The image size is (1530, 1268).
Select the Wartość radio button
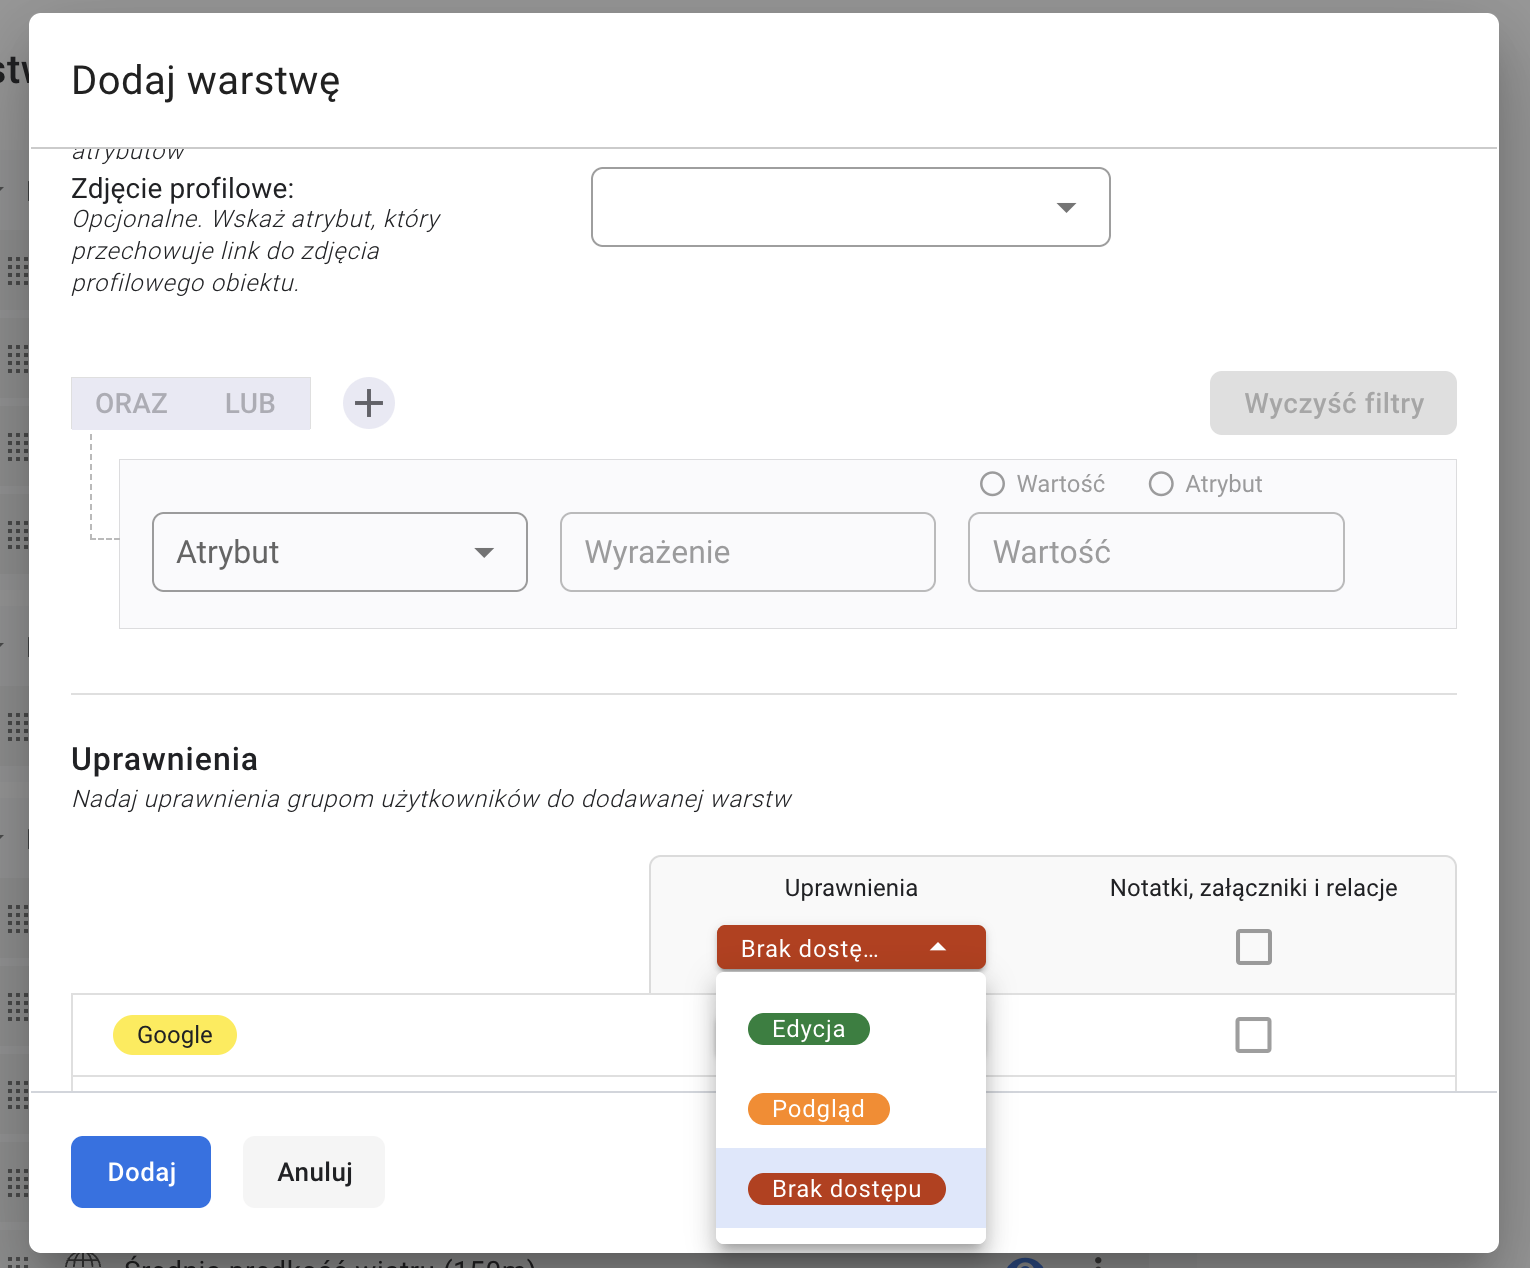click(x=992, y=484)
